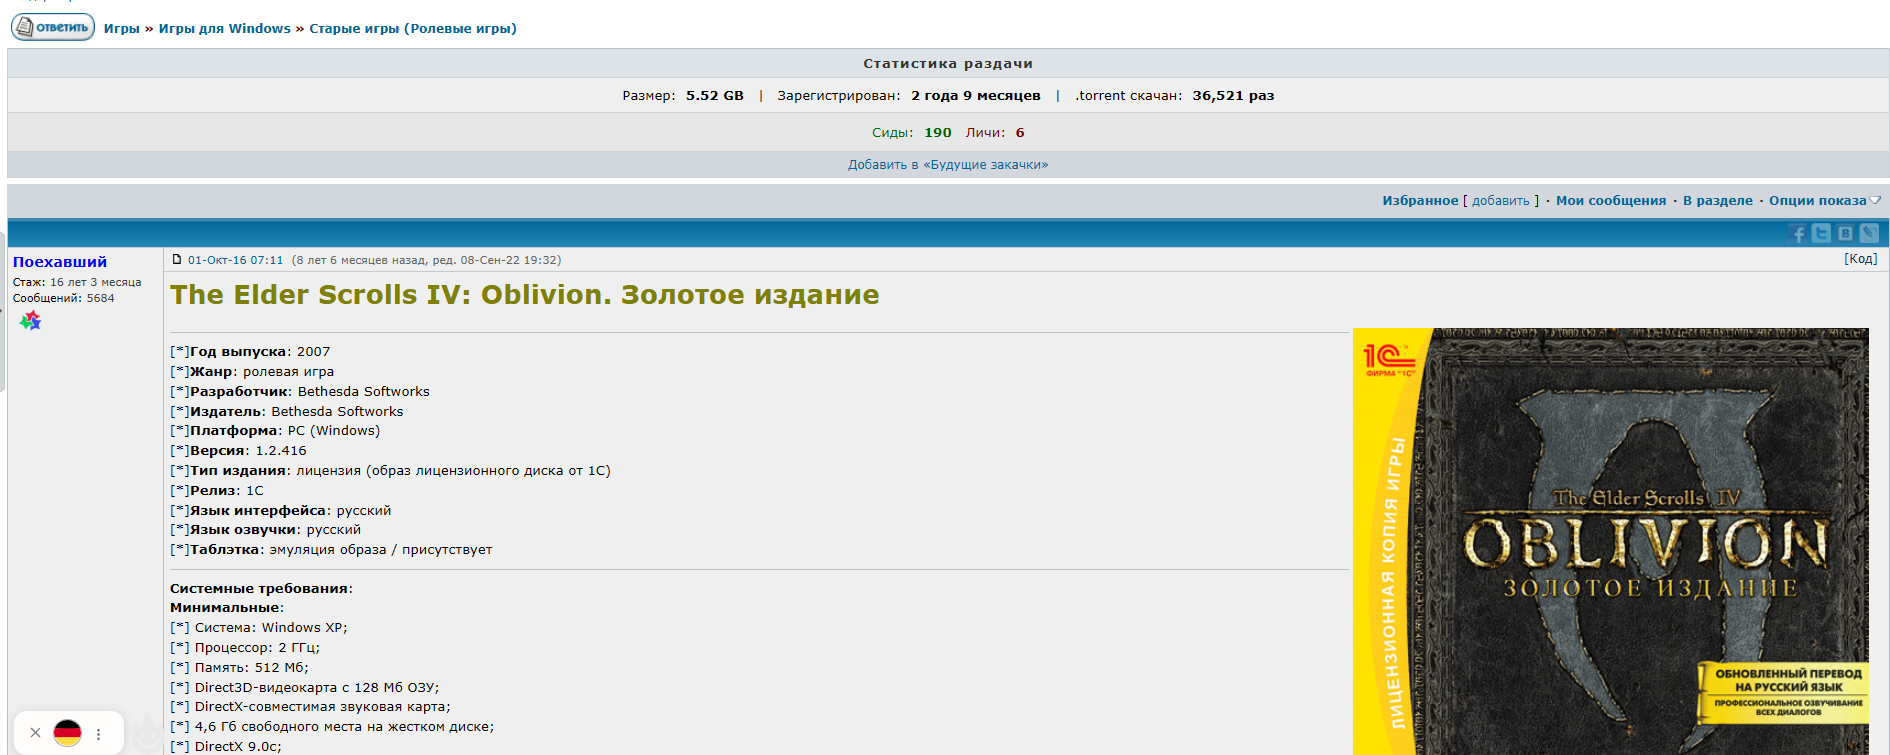Select 4,6 Гб свободного места line
This screenshot has width=1890, height=755.
332,727
